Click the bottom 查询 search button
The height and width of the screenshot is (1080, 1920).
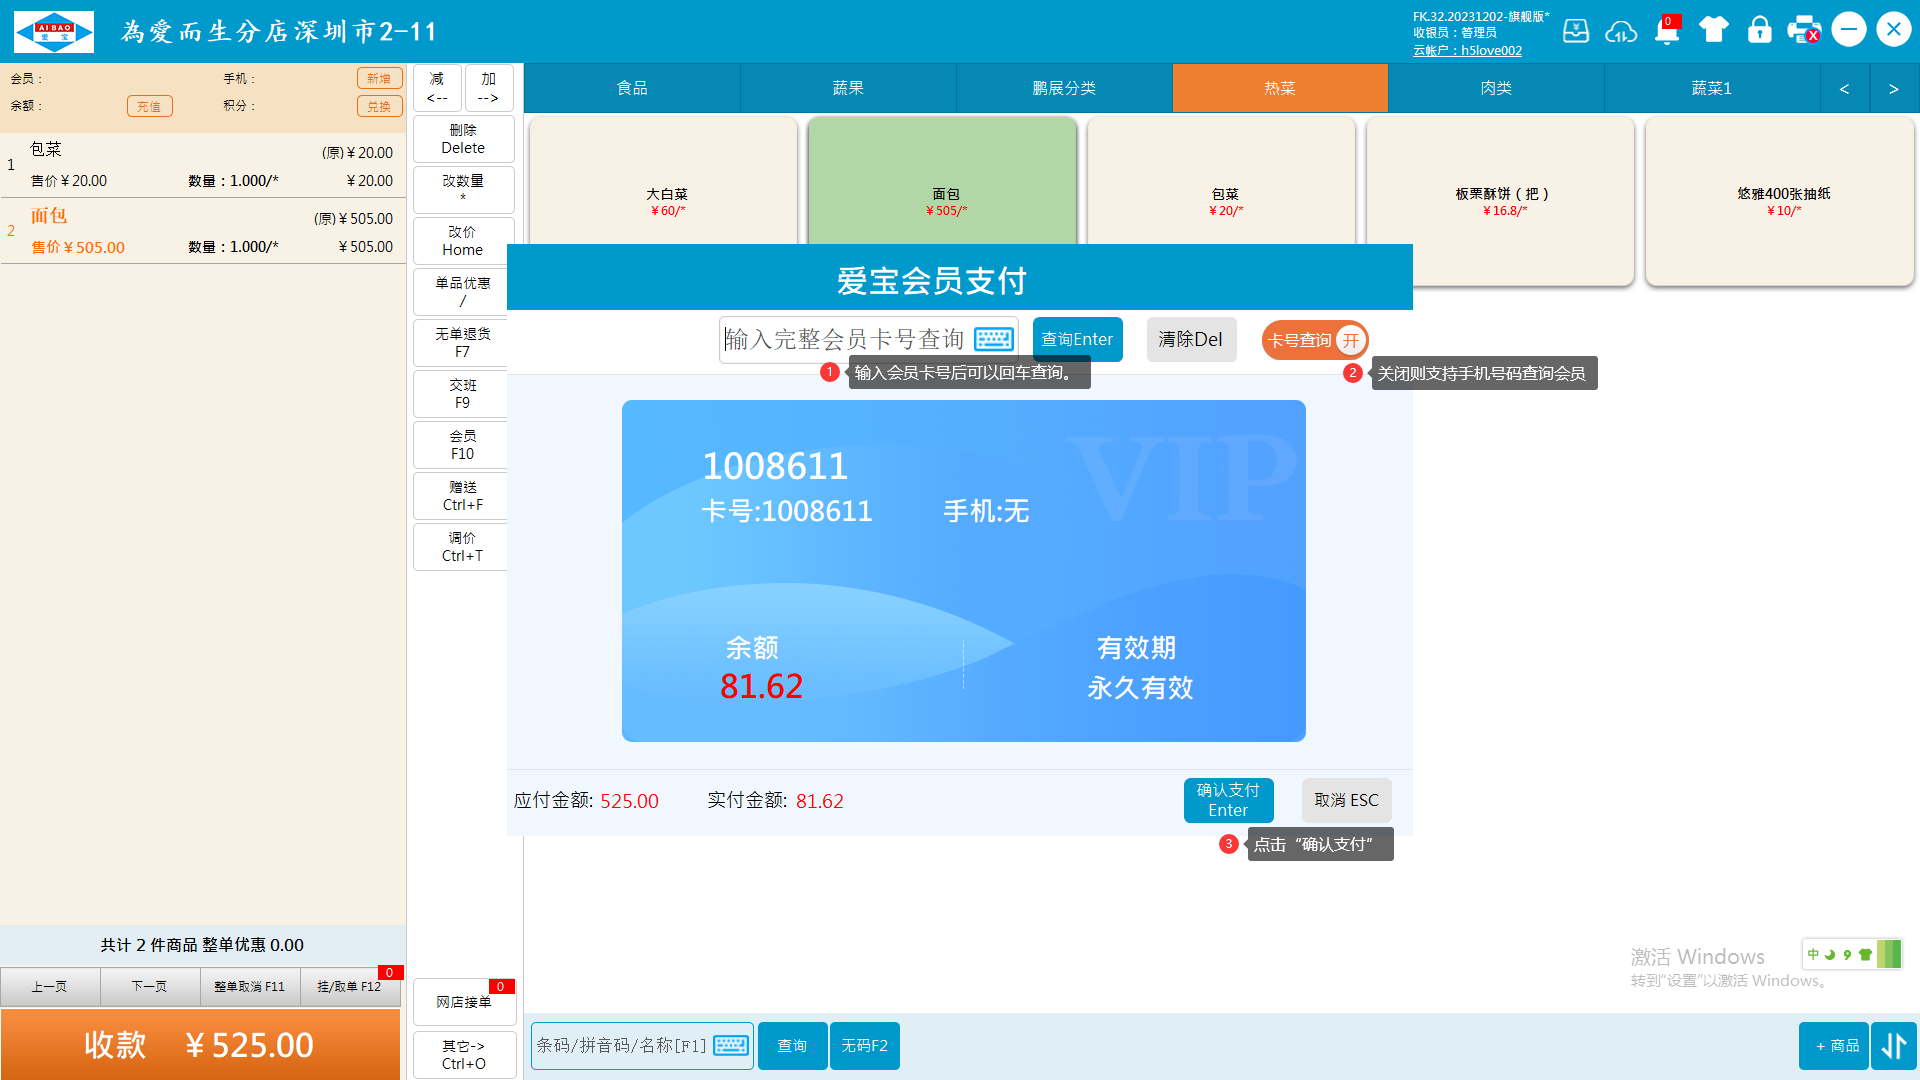793,1046
